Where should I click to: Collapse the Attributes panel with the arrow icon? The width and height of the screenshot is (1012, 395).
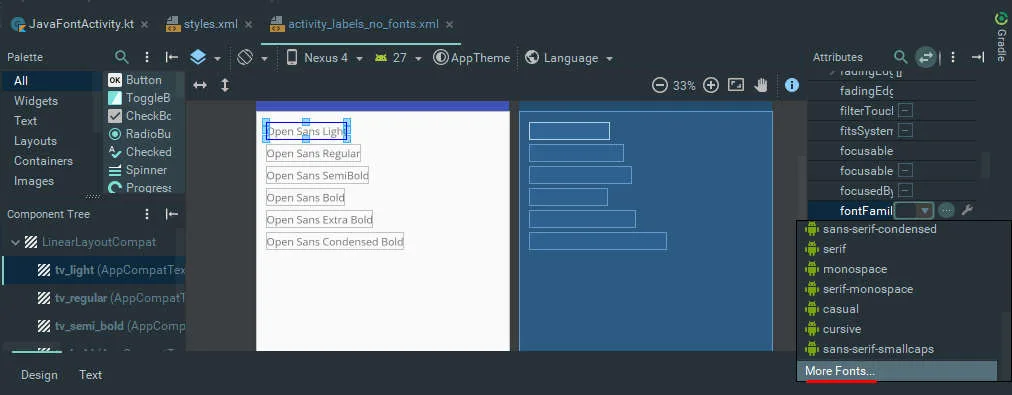point(977,57)
